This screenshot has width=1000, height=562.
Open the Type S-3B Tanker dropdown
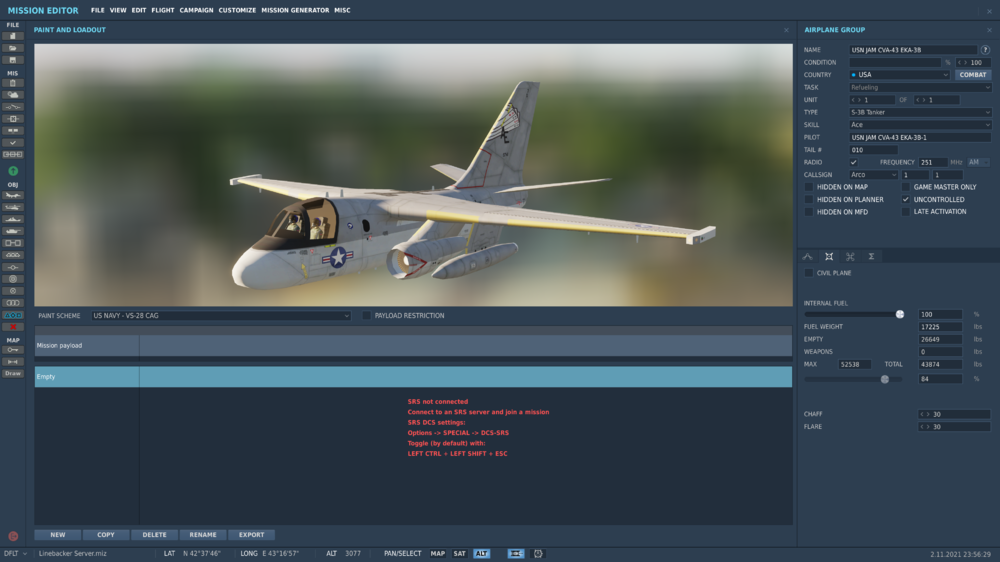pos(920,112)
